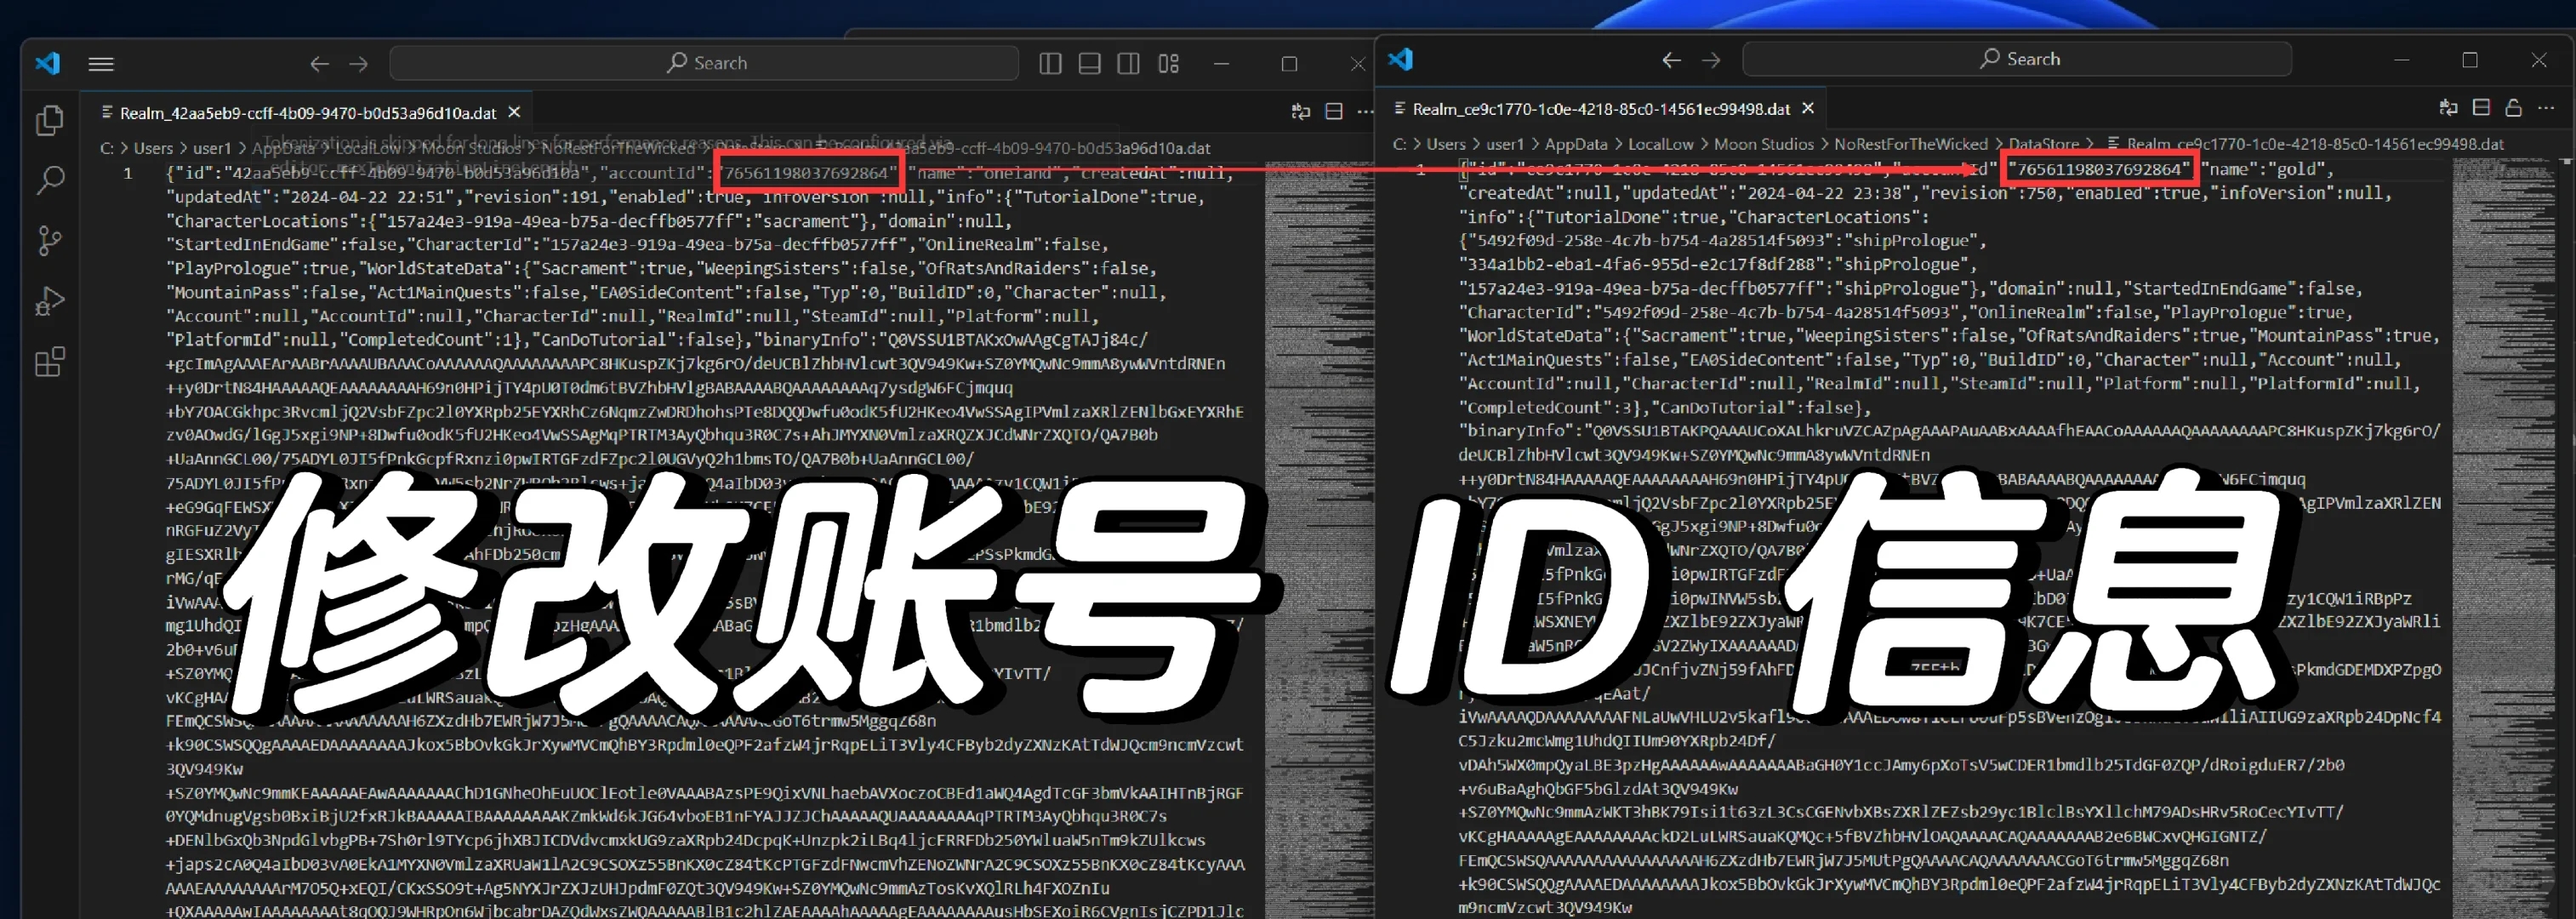2576x919 pixels.
Task: Go back using the left window's back arrow
Action: (x=319, y=64)
